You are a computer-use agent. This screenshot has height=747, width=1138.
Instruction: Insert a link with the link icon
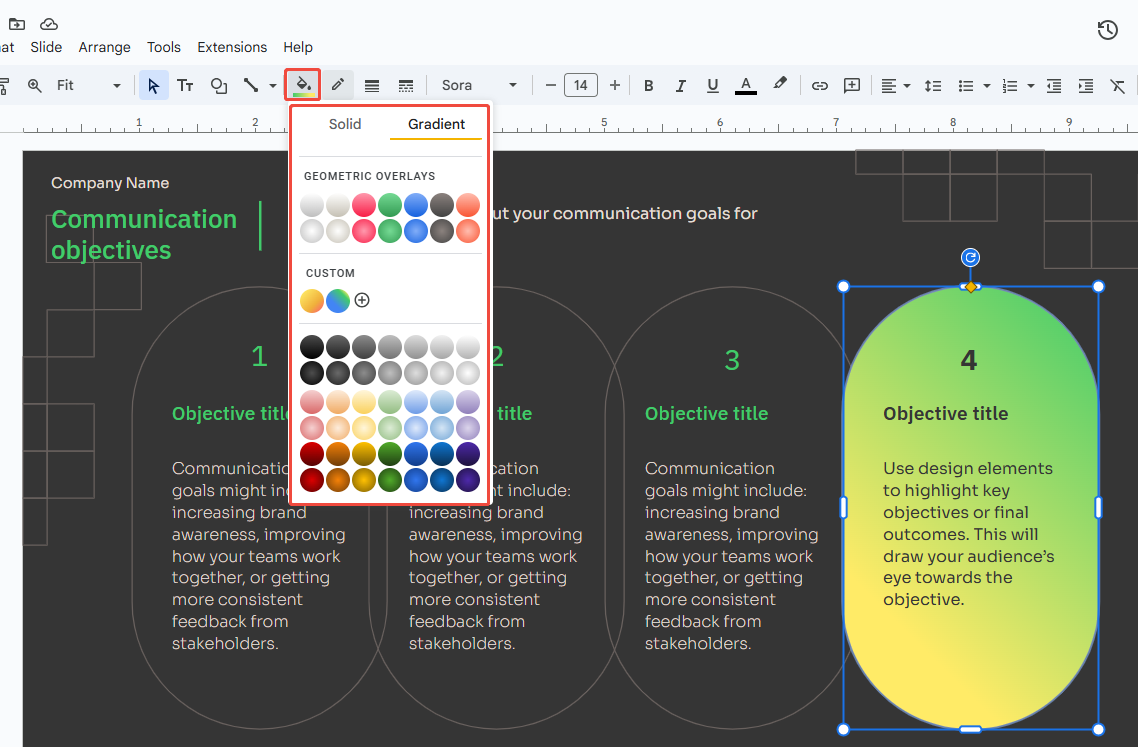[819, 85]
